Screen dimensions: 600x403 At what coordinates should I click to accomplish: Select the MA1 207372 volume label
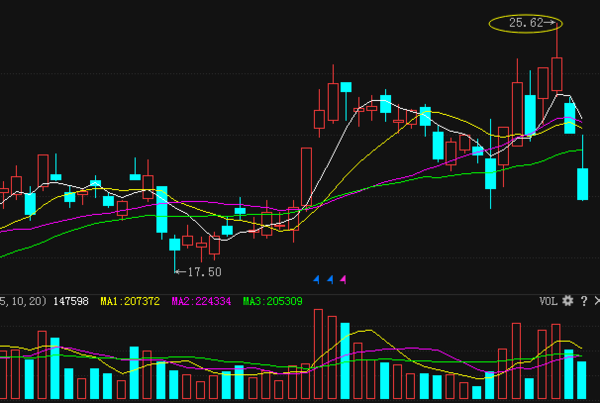tap(130, 301)
